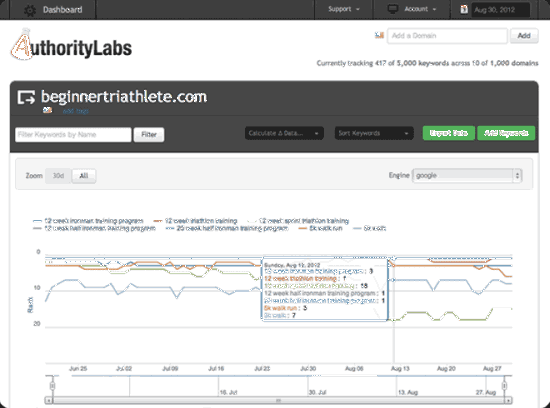Click the calendar icon beside the date
This screenshot has width=550, height=408.
click(464, 9)
